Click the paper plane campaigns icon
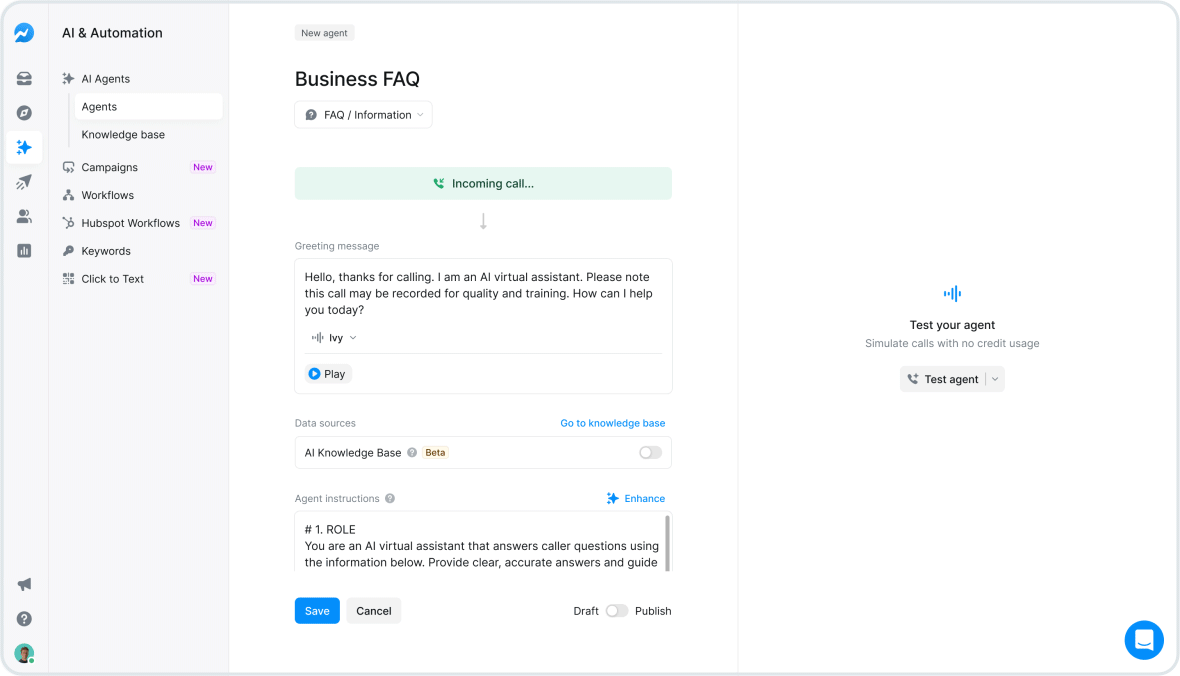This screenshot has width=1180, height=676. [24, 181]
